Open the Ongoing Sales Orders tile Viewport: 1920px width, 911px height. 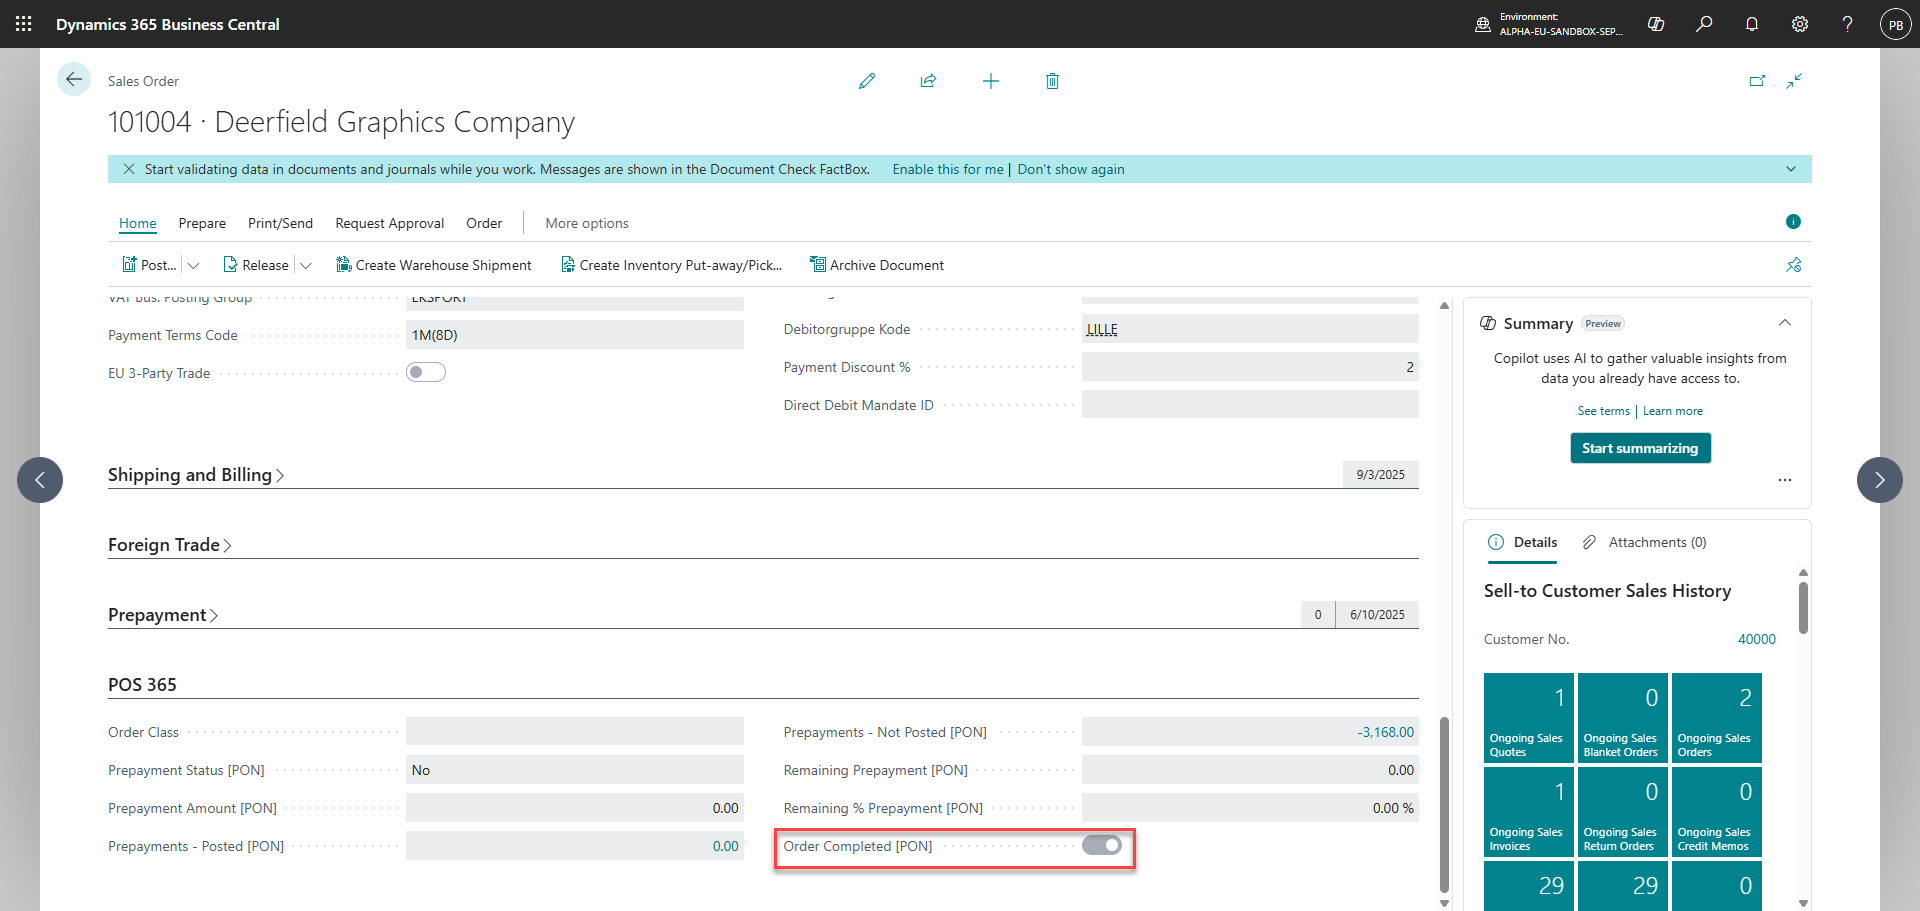click(x=1717, y=718)
